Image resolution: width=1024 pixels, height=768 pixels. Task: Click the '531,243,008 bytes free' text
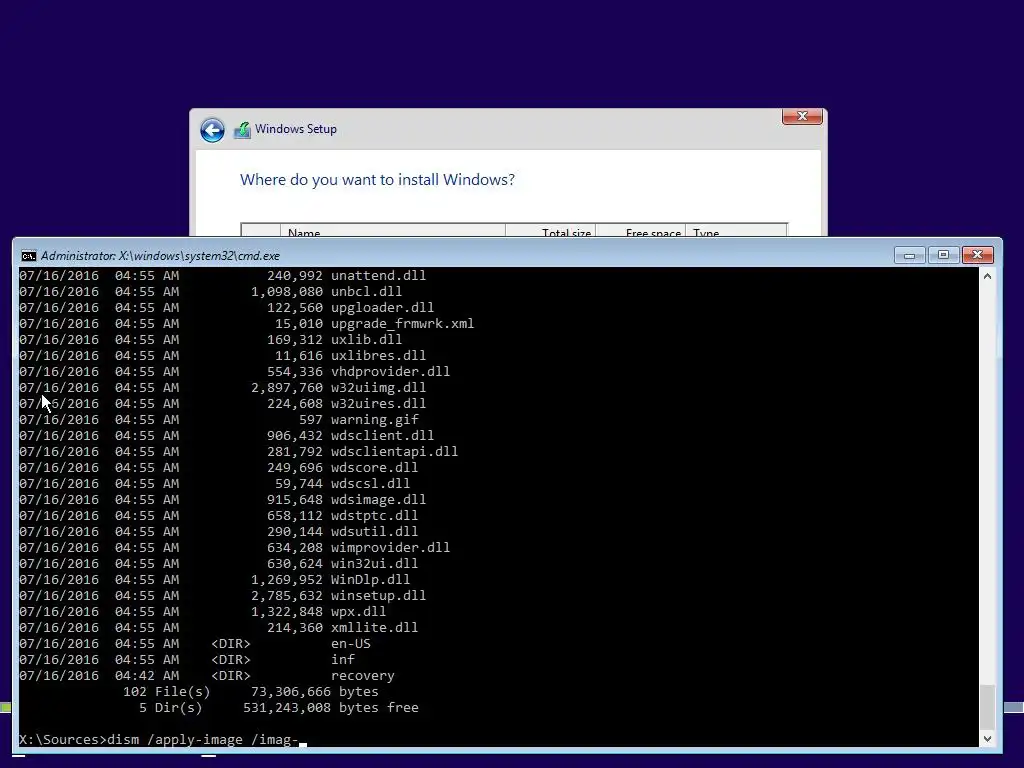(x=330, y=707)
